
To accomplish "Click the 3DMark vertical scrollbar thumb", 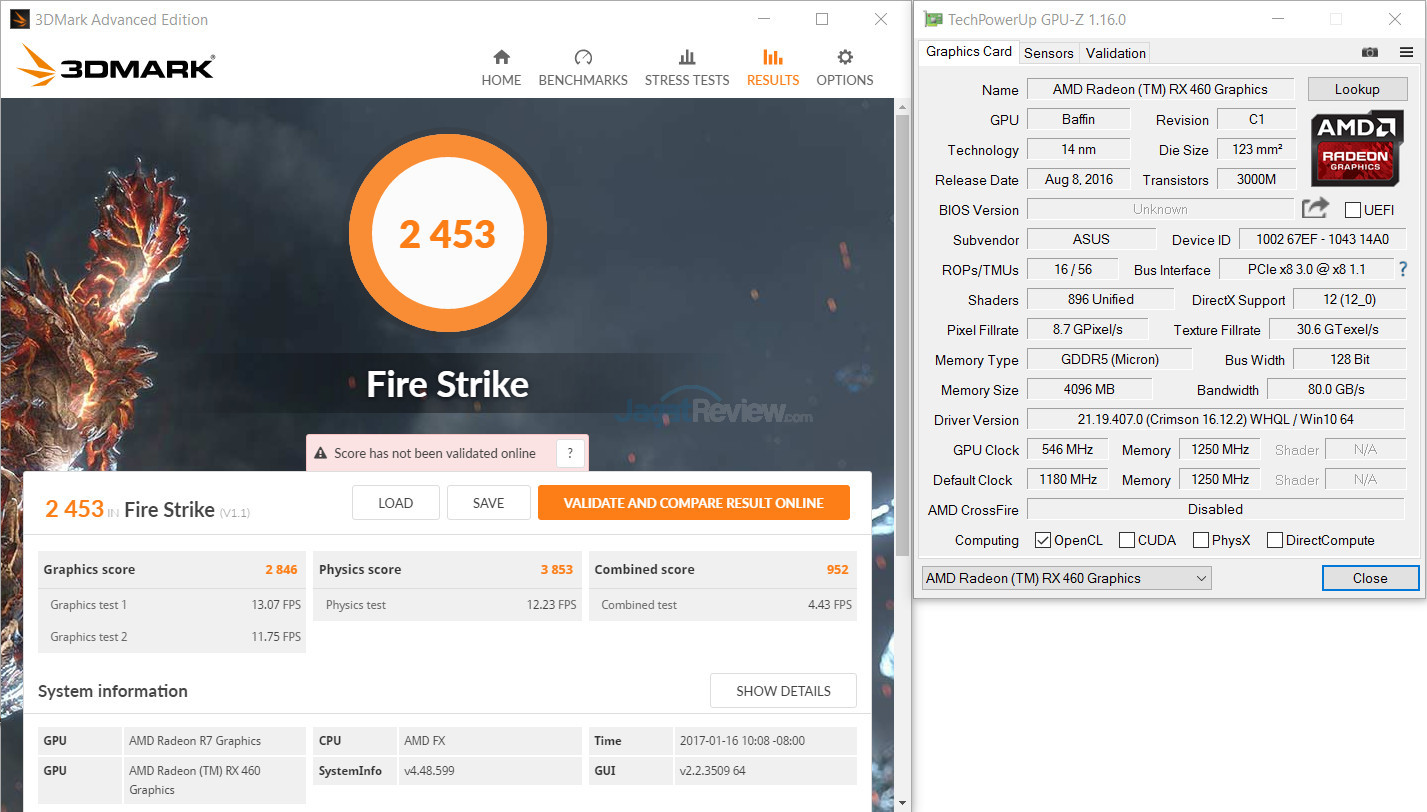I will pos(903,335).
